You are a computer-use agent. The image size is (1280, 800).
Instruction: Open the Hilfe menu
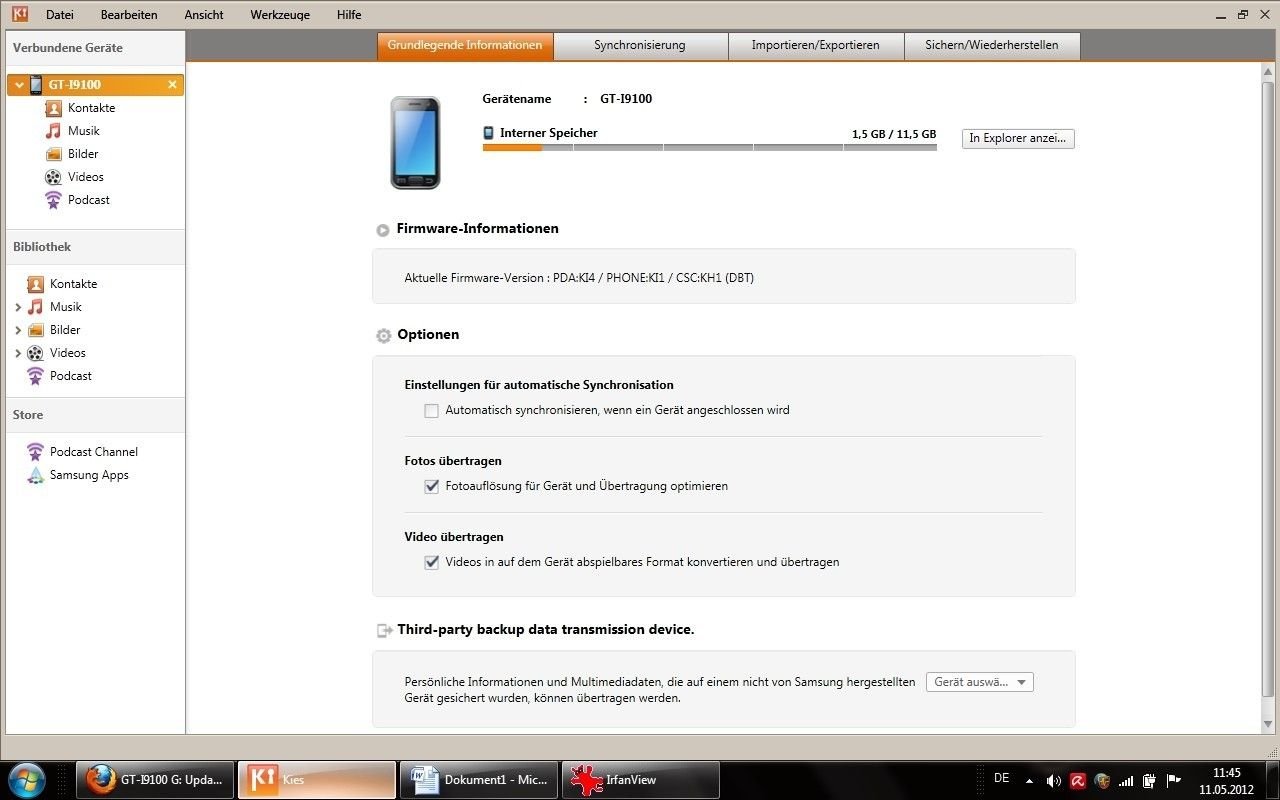point(349,15)
